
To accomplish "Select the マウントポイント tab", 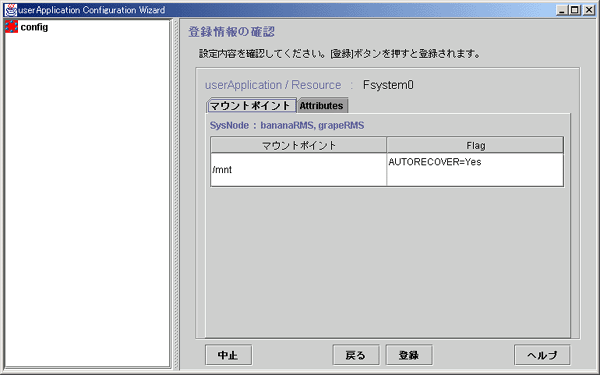I will coord(251,106).
